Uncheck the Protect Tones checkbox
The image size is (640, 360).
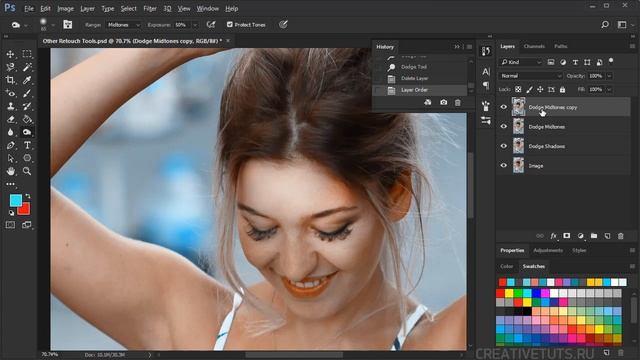coord(230,25)
